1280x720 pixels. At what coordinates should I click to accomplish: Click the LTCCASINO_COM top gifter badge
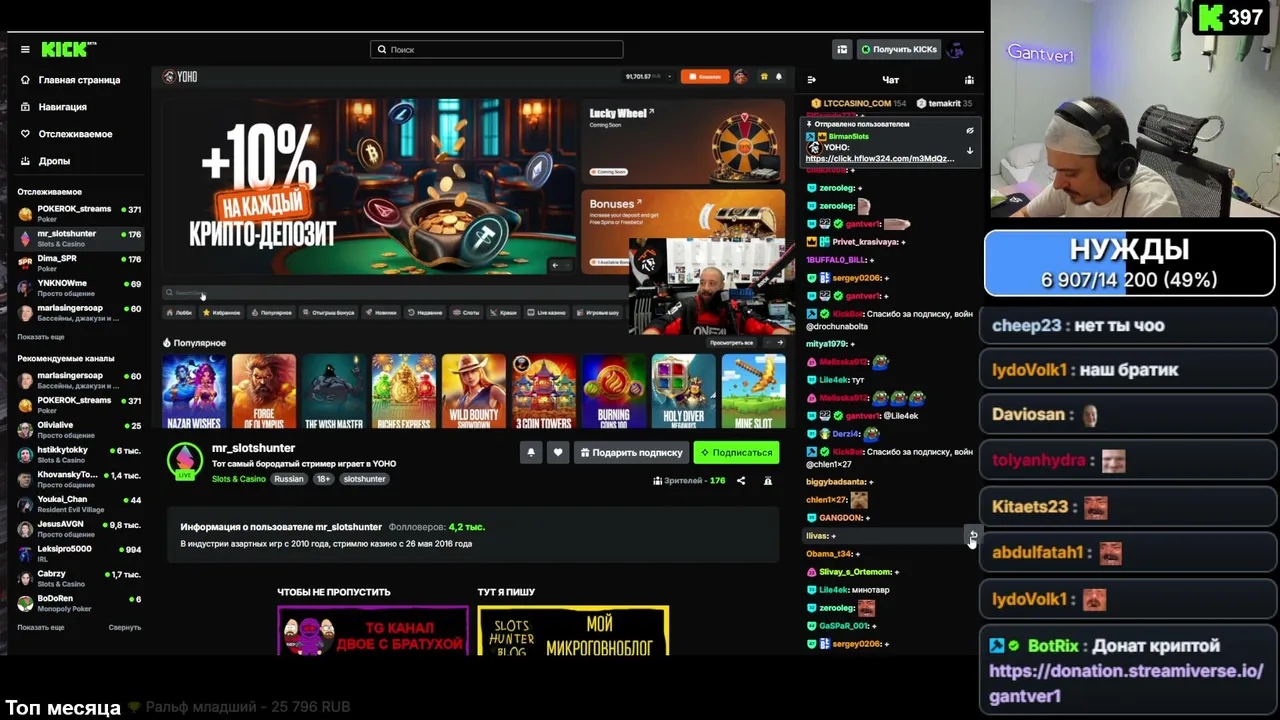pos(858,103)
